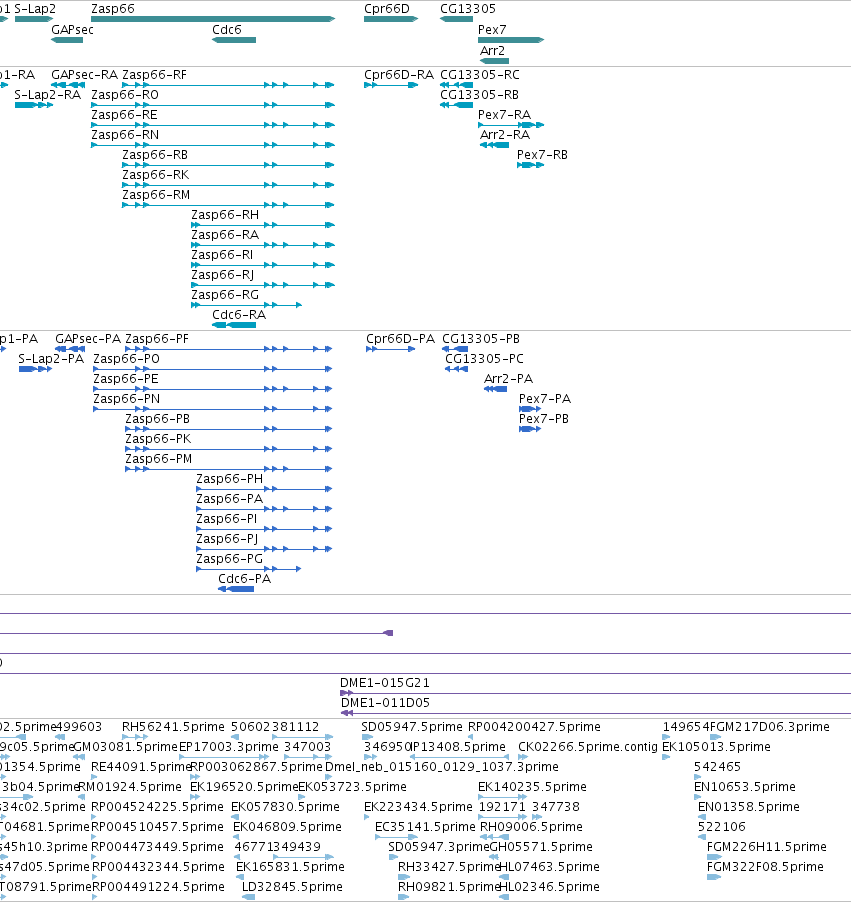Select the Pex7-PB protein label
The height and width of the screenshot is (902, 851).
point(544,419)
